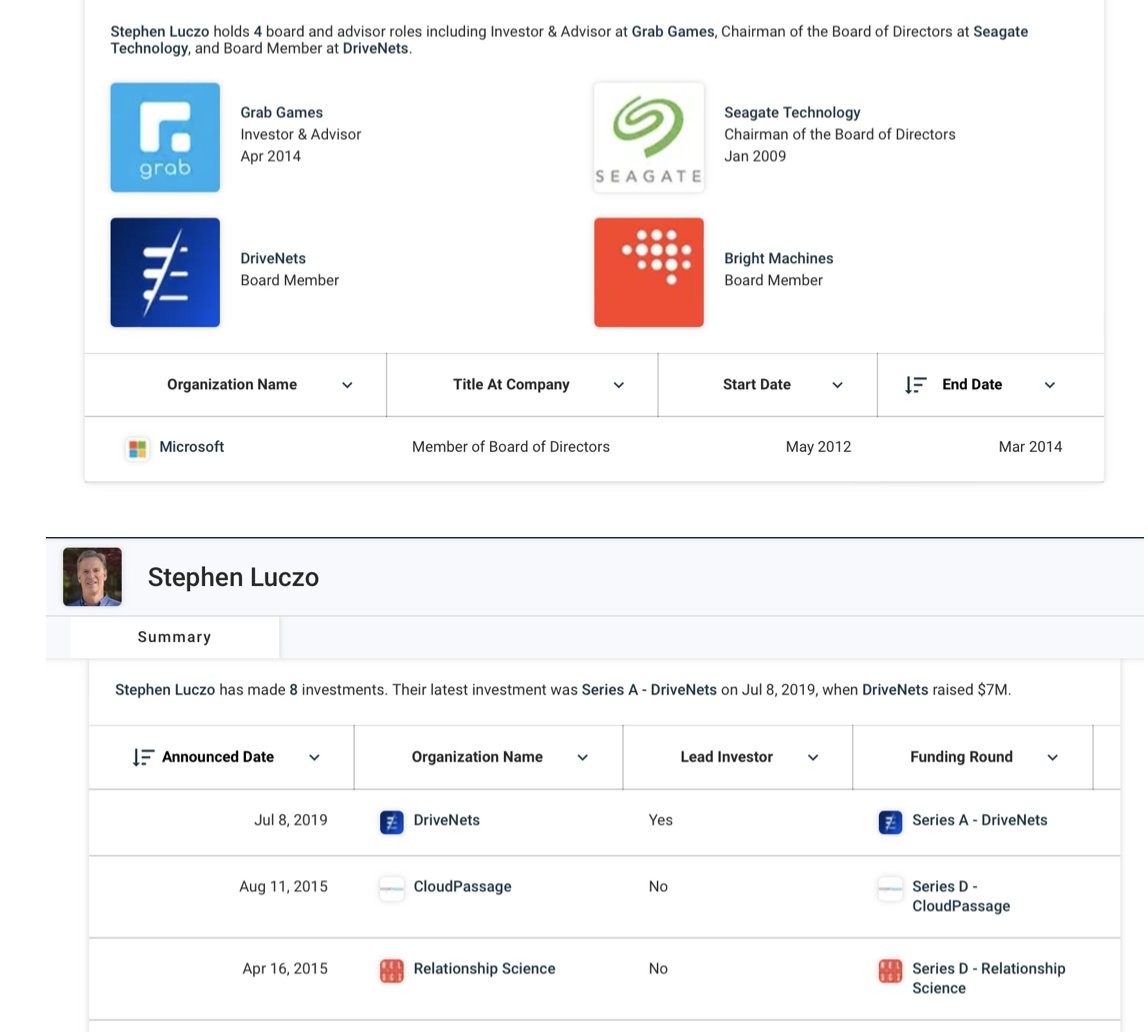The image size is (1148, 1032).
Task: Click the Seagate Technology logo
Action: (x=648, y=137)
